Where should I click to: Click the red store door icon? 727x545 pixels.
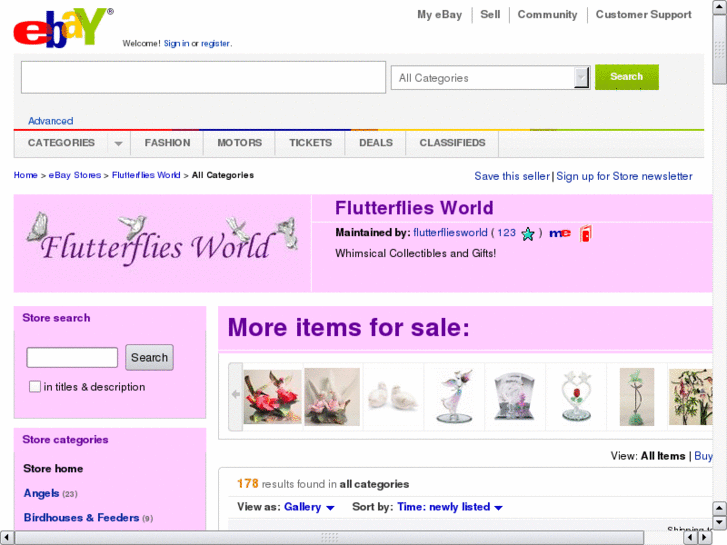coord(585,233)
